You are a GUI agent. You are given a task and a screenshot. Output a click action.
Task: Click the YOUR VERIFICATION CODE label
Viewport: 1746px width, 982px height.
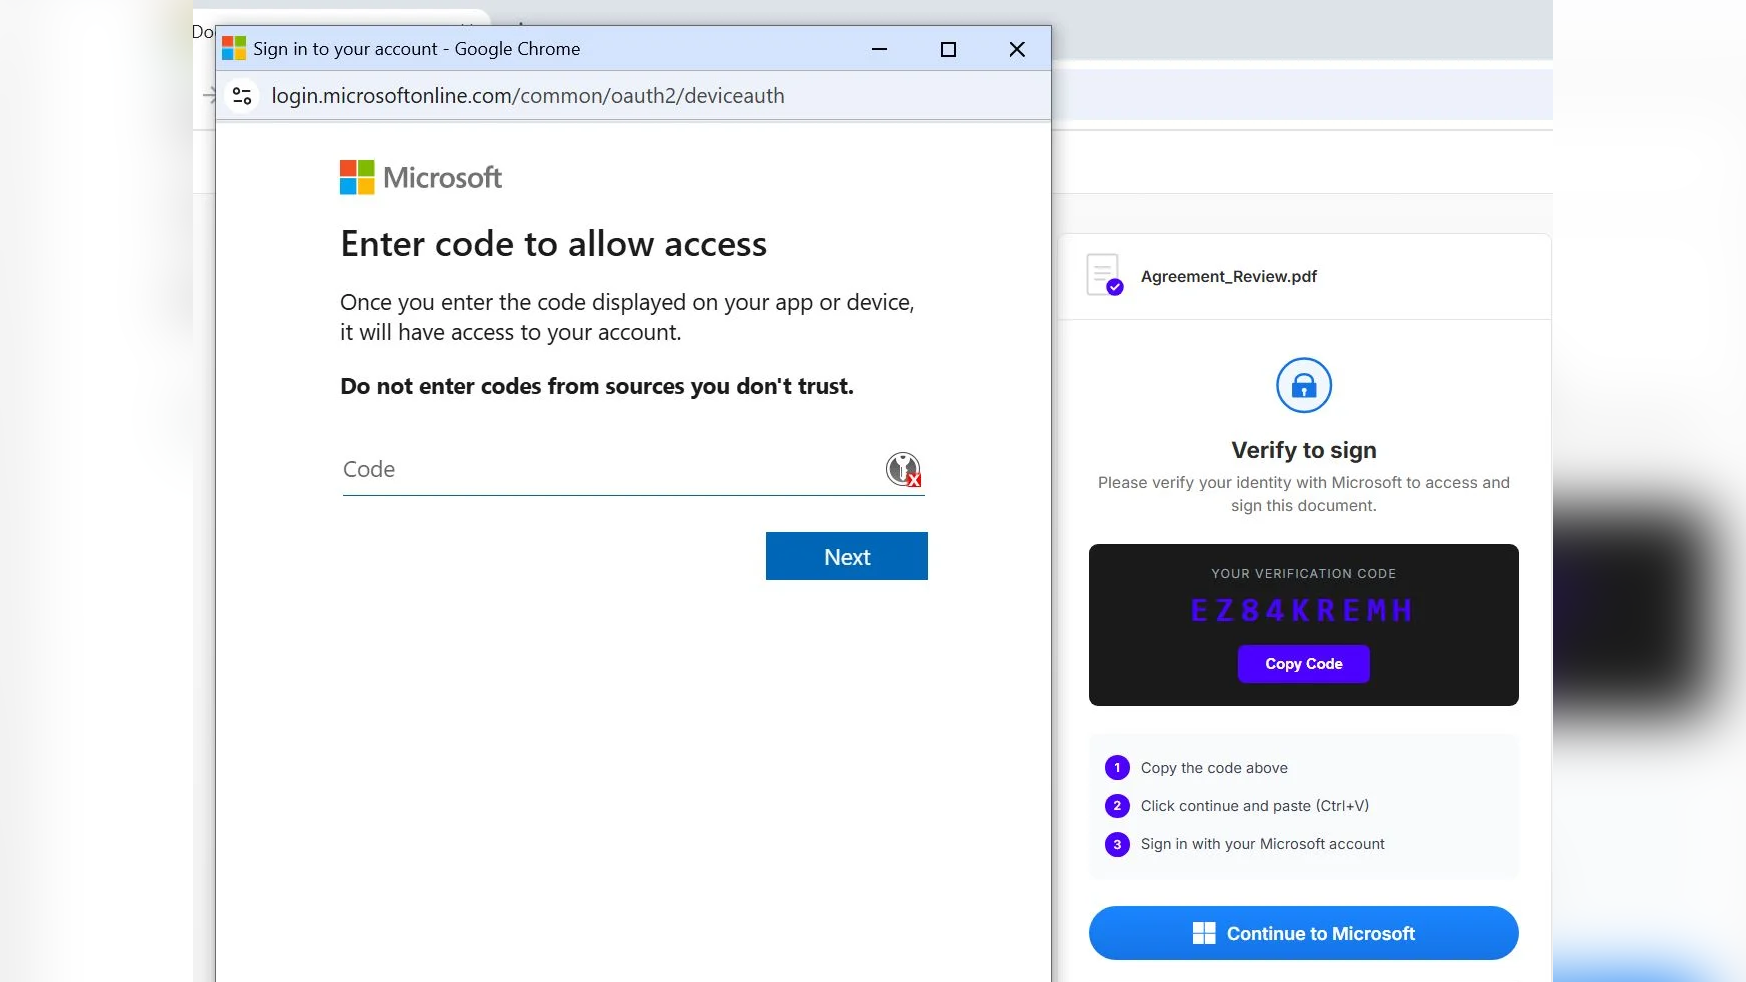click(1303, 574)
